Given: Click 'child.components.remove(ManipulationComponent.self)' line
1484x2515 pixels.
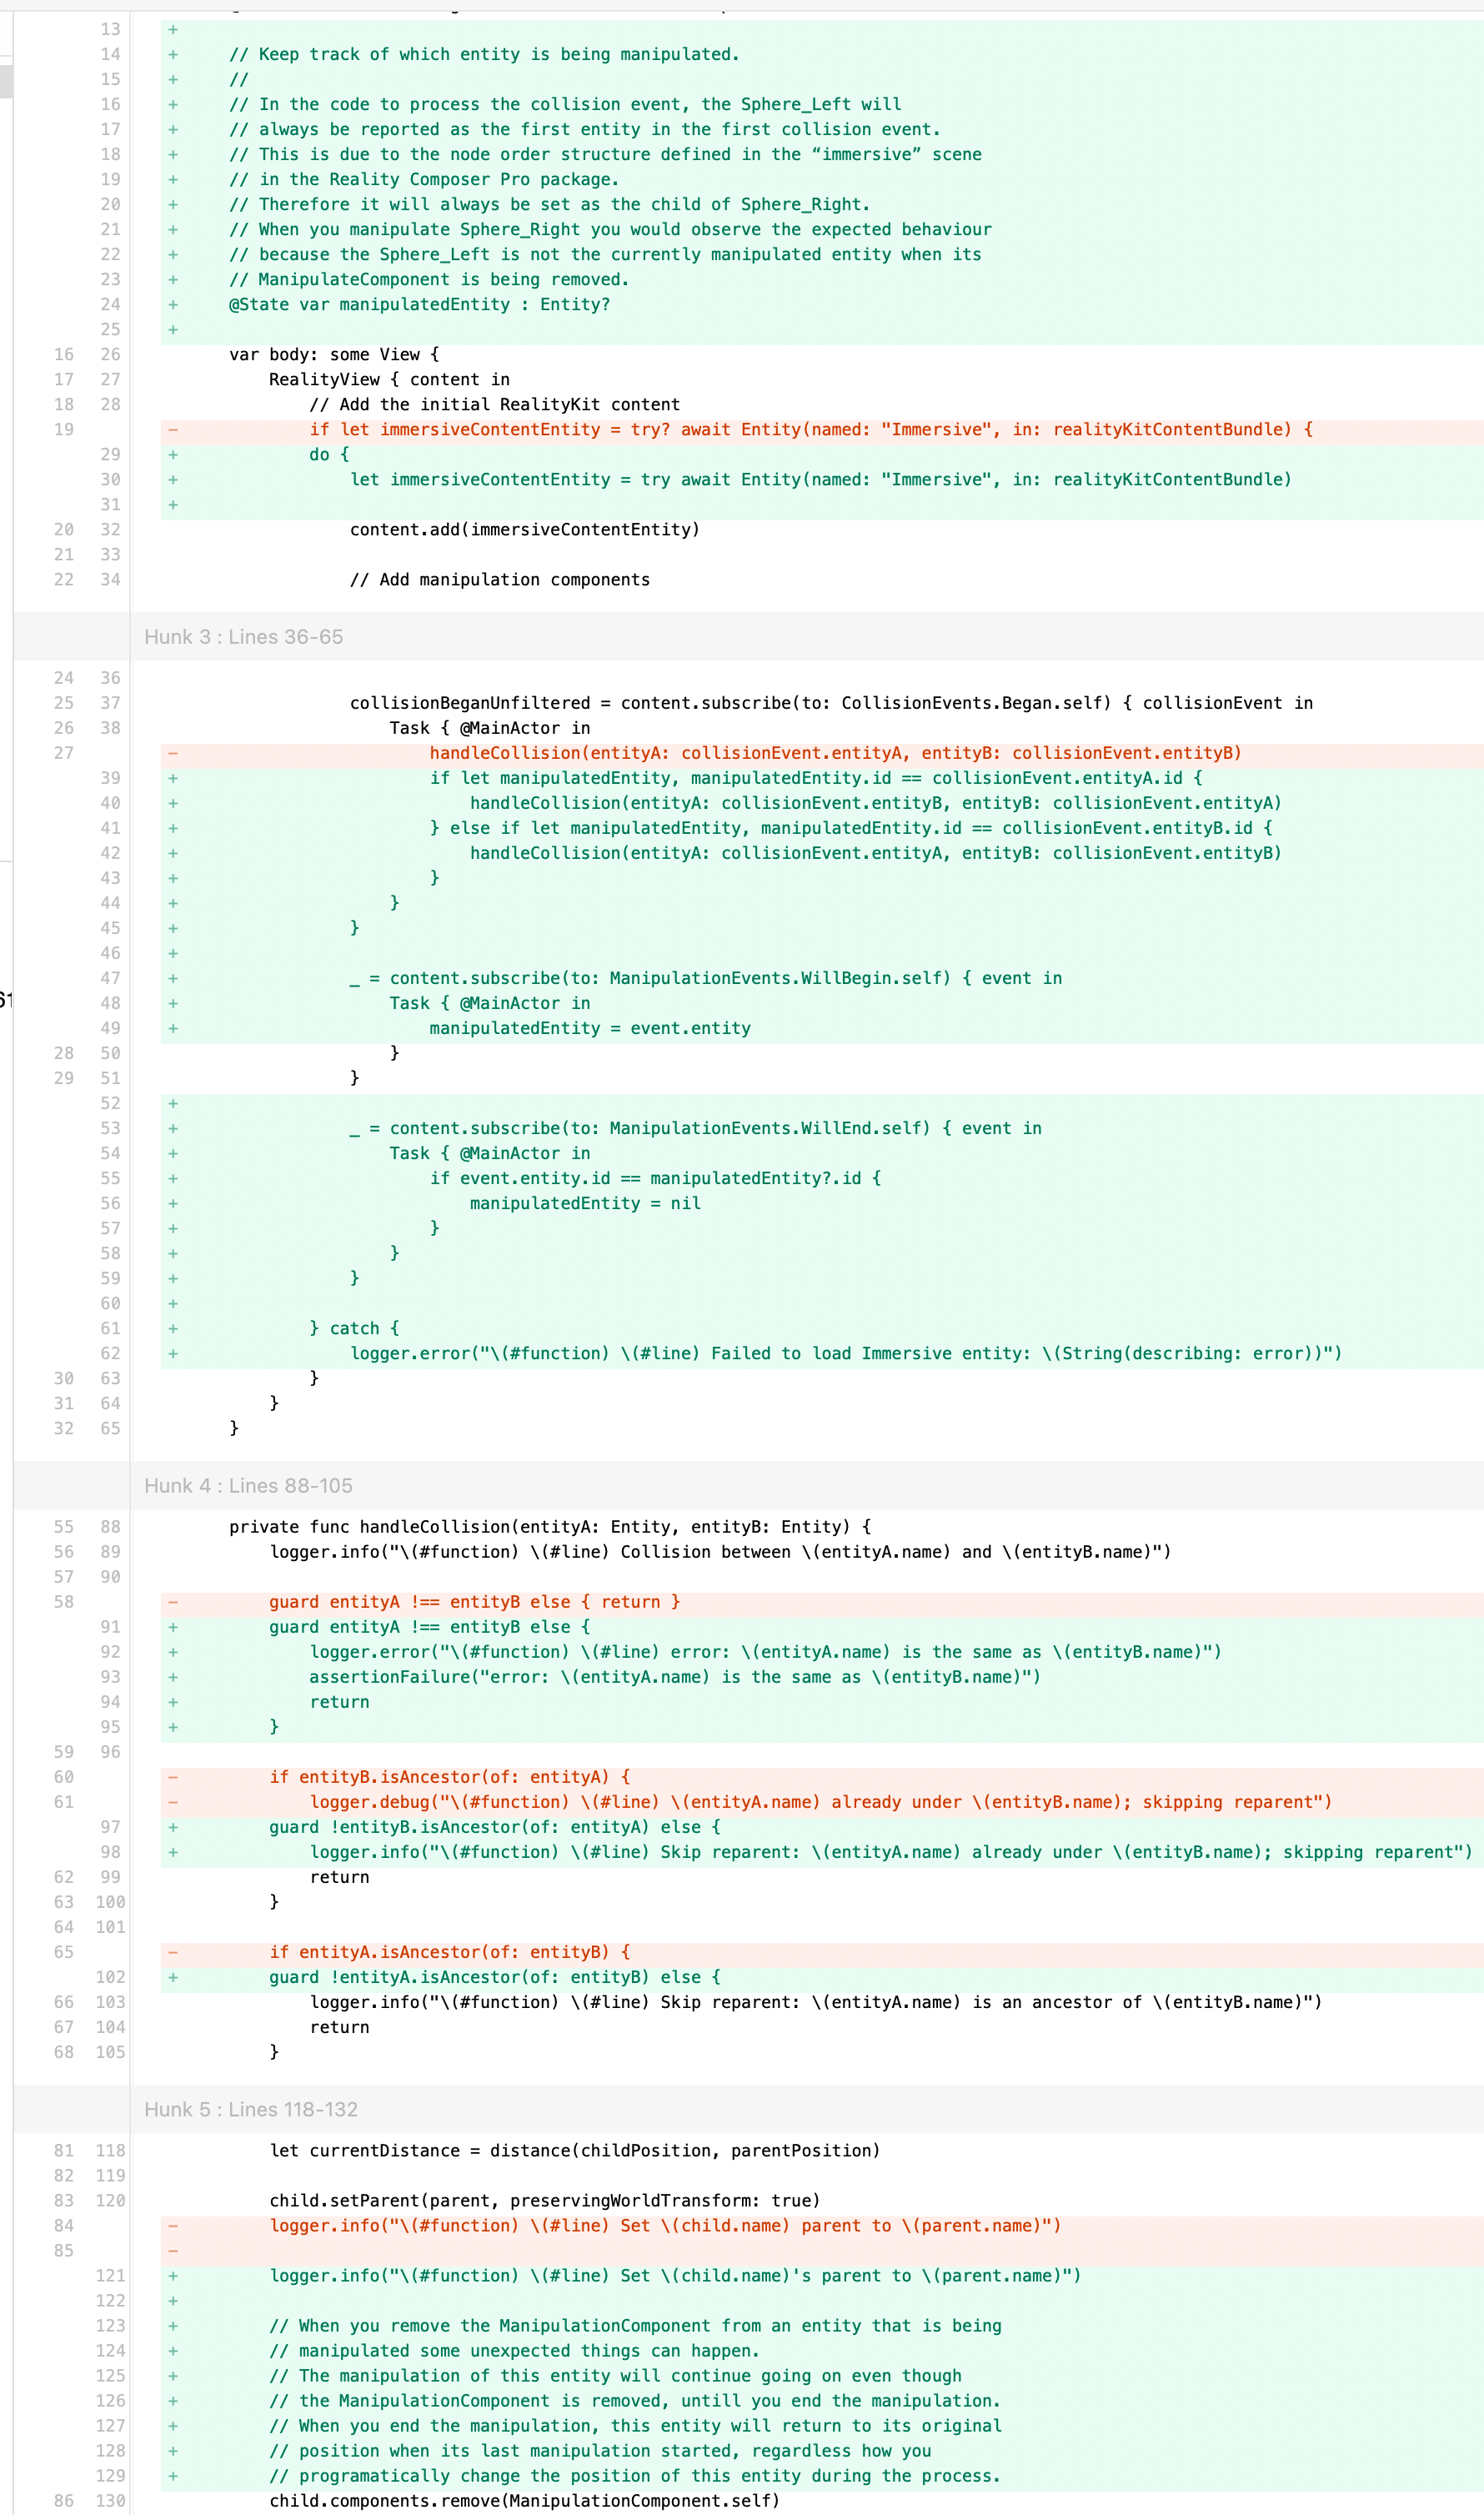Looking at the screenshot, I should tap(524, 2501).
